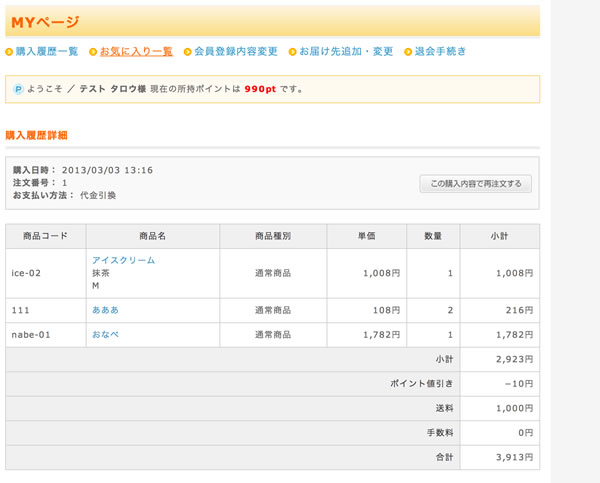
Task: Click the 商品名 column header
Action: (153, 236)
